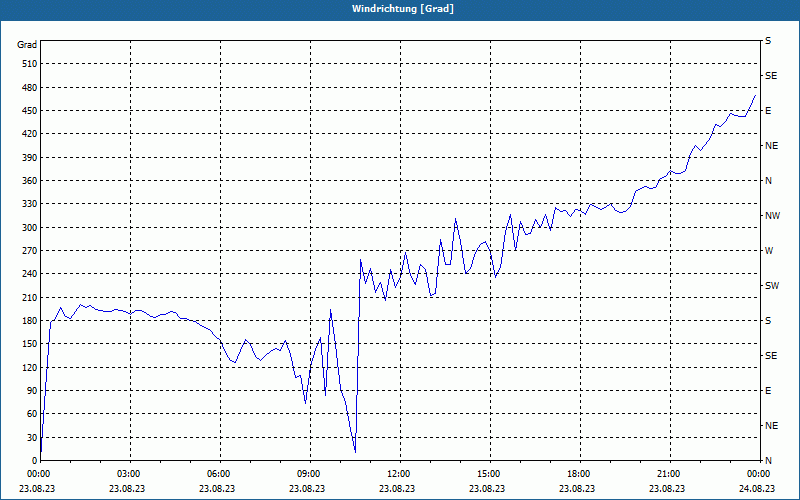
Task: Click the chart title Windrichtung [Grad]
Action: (x=402, y=9)
